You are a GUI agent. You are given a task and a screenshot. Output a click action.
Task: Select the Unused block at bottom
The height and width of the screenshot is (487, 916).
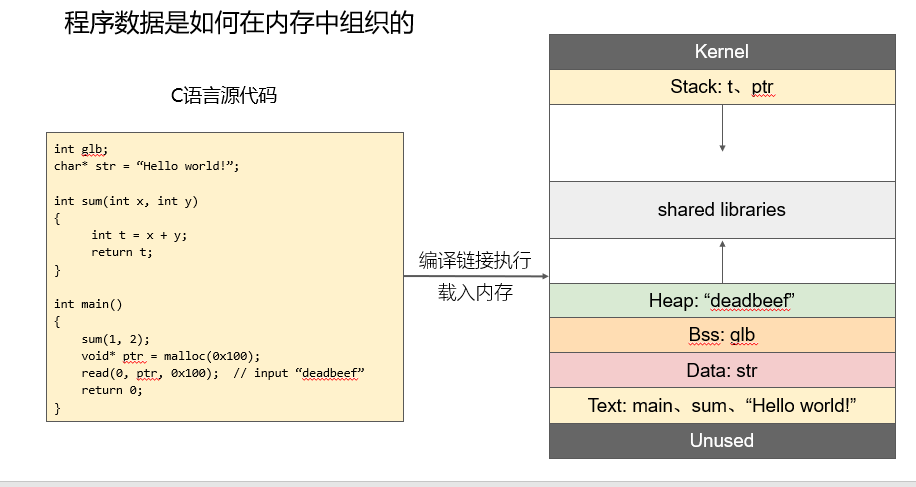721,440
